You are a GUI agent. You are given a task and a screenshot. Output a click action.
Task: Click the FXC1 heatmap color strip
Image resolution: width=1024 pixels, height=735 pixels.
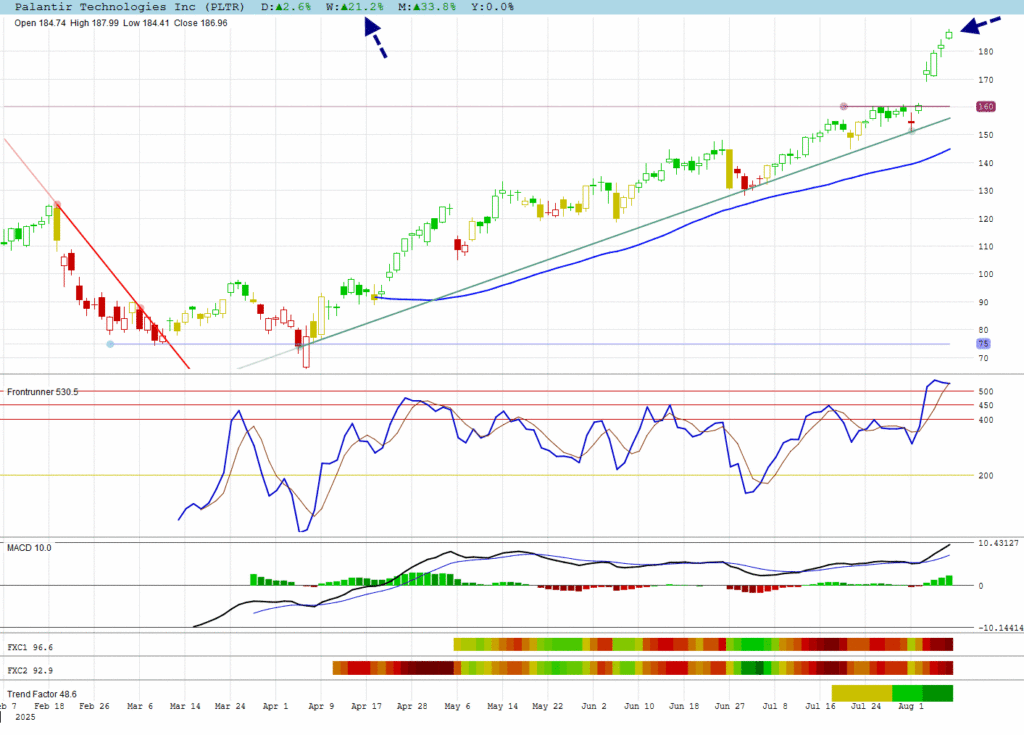pos(703,645)
